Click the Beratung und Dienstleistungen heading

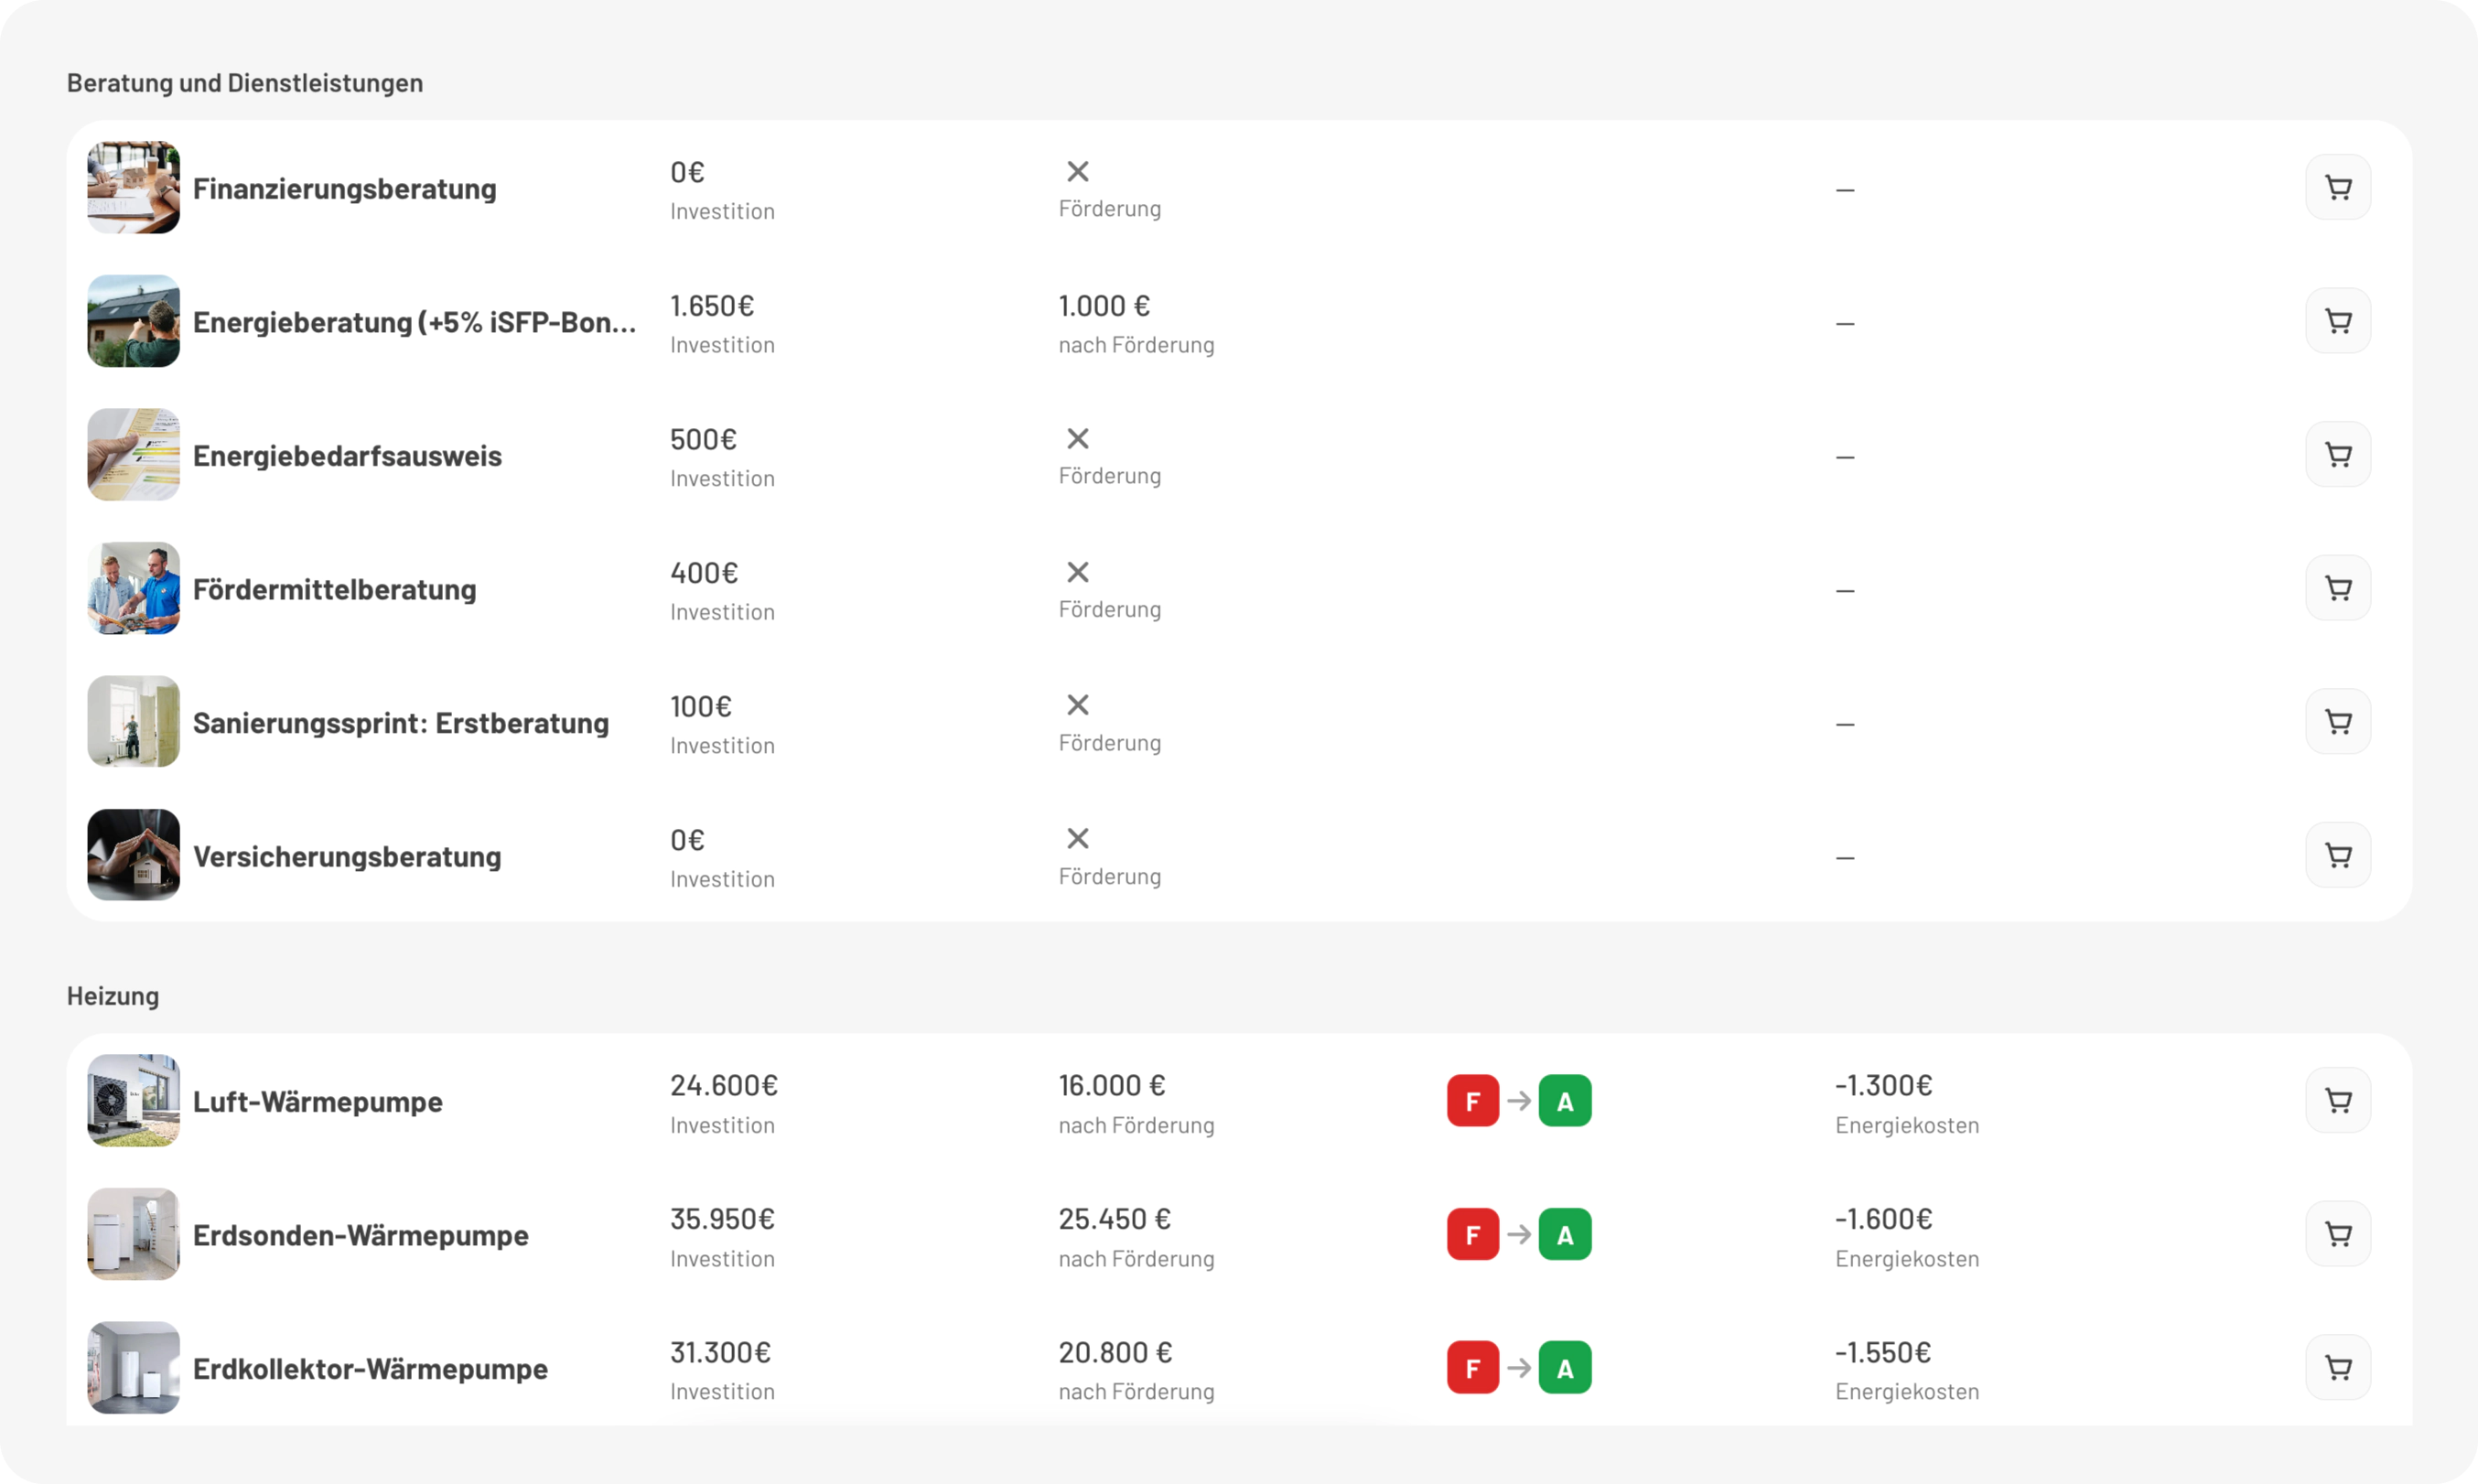point(245,83)
